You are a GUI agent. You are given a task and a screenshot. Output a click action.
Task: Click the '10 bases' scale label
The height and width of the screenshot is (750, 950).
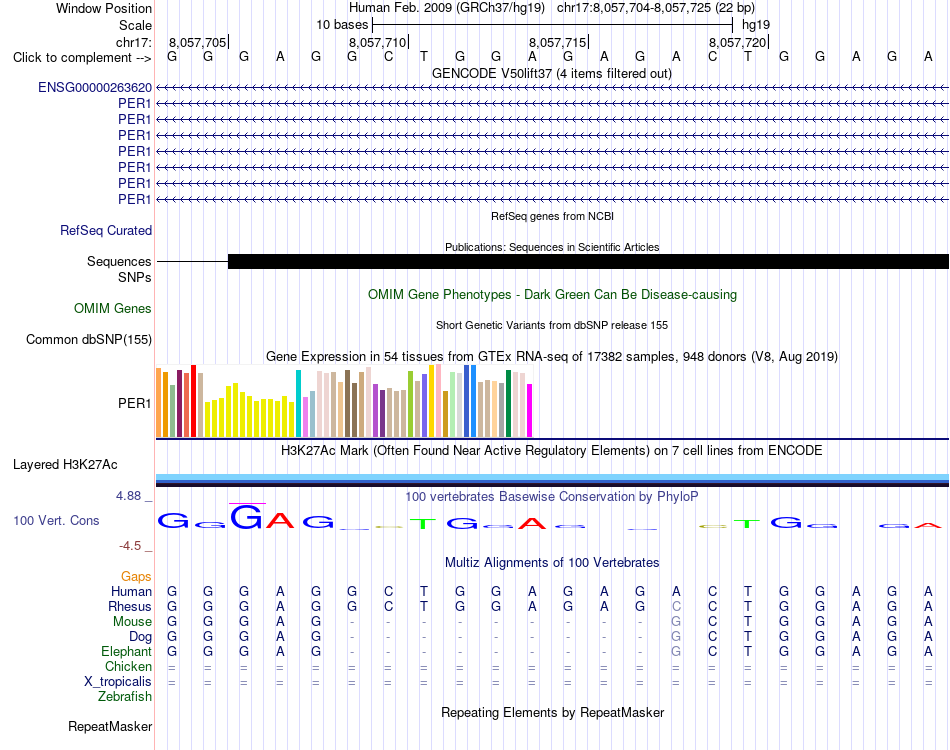point(342,25)
